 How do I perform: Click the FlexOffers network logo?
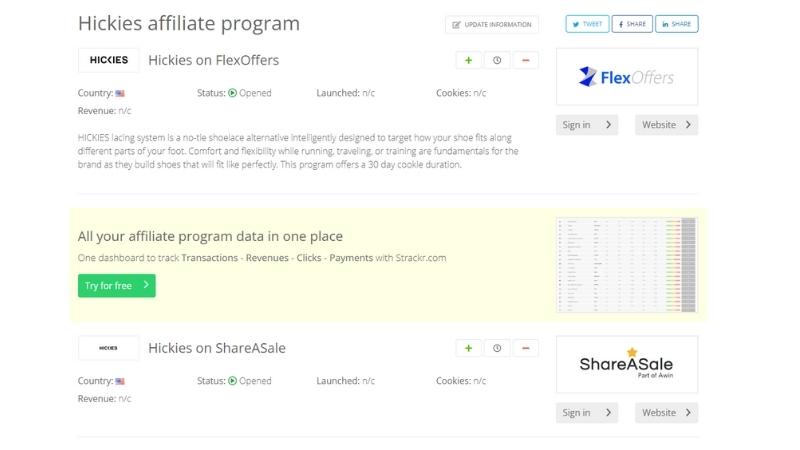click(x=627, y=77)
